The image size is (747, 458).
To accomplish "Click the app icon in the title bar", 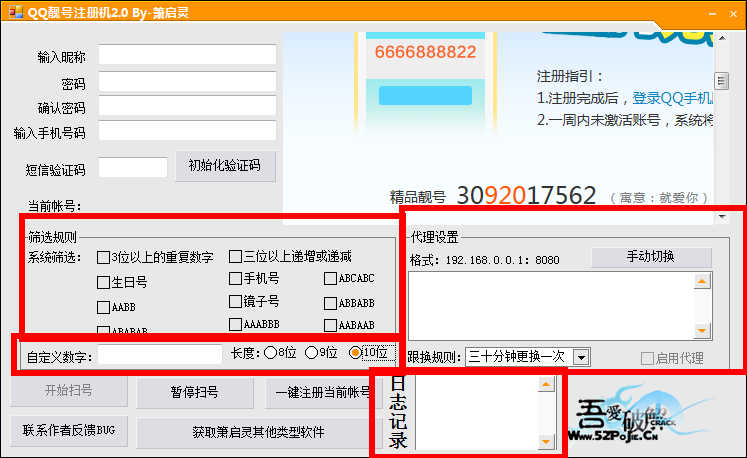I will coord(12,12).
